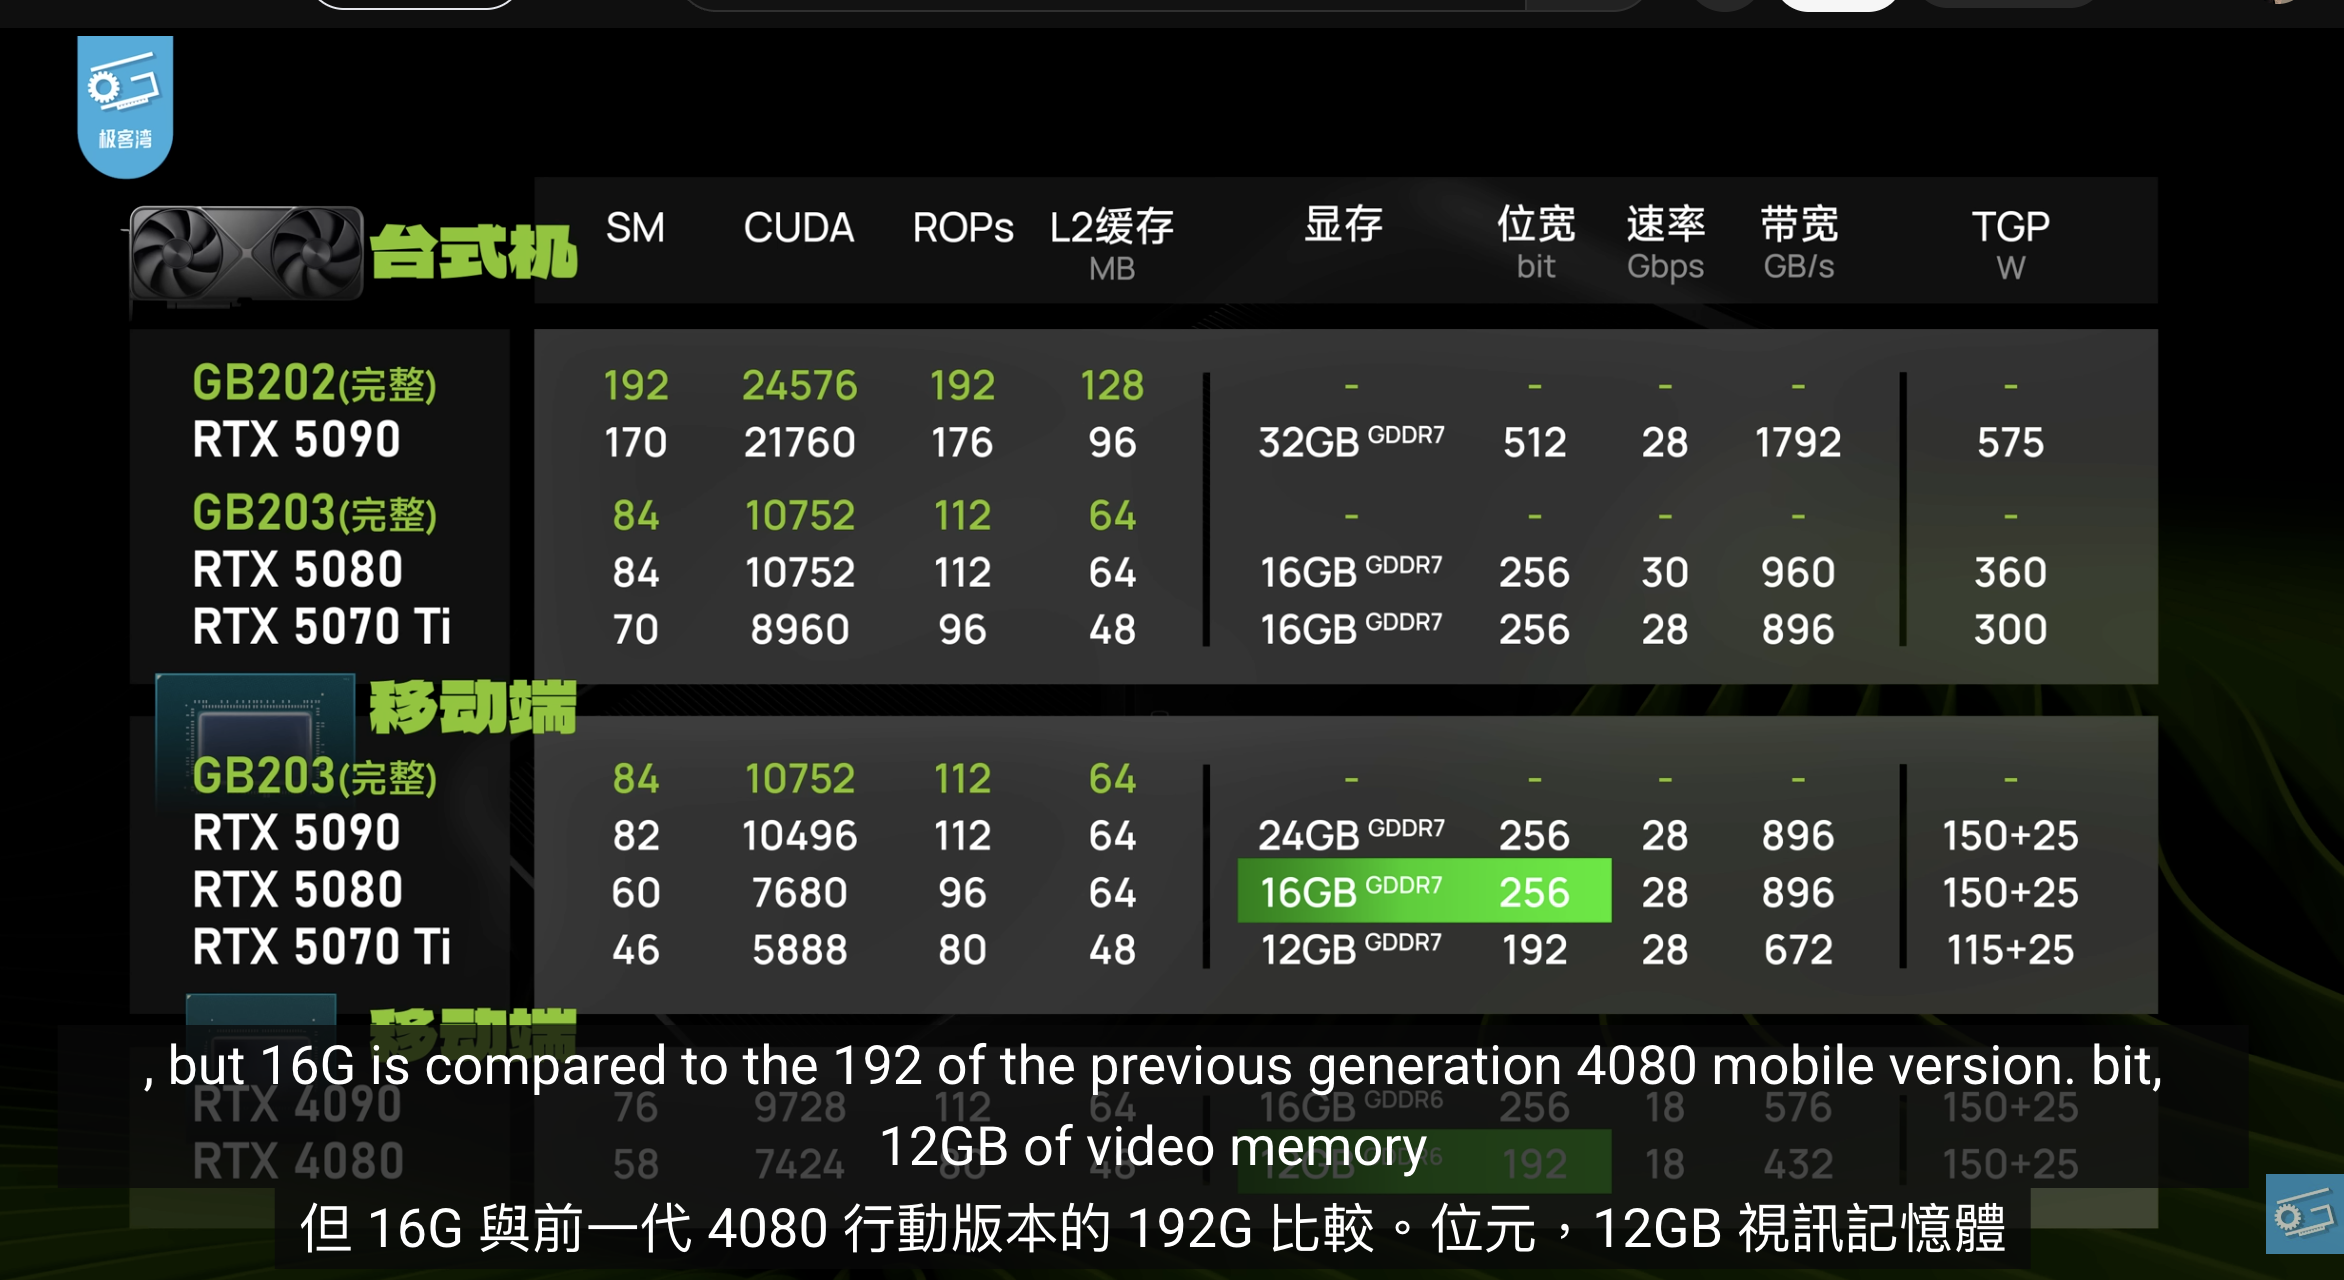2344x1280 pixels.
Task: Click the 显存 column header
Action: coord(1343,225)
